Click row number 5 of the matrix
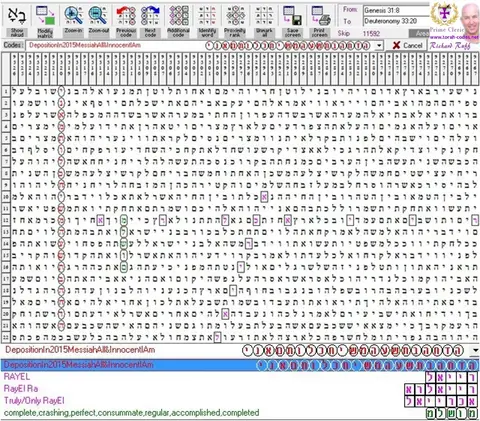 (6, 138)
